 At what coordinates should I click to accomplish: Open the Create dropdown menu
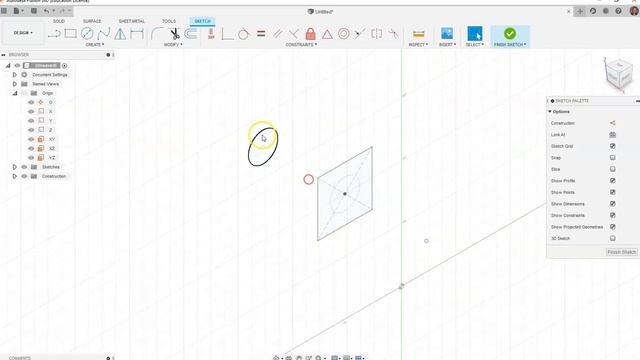(95, 44)
